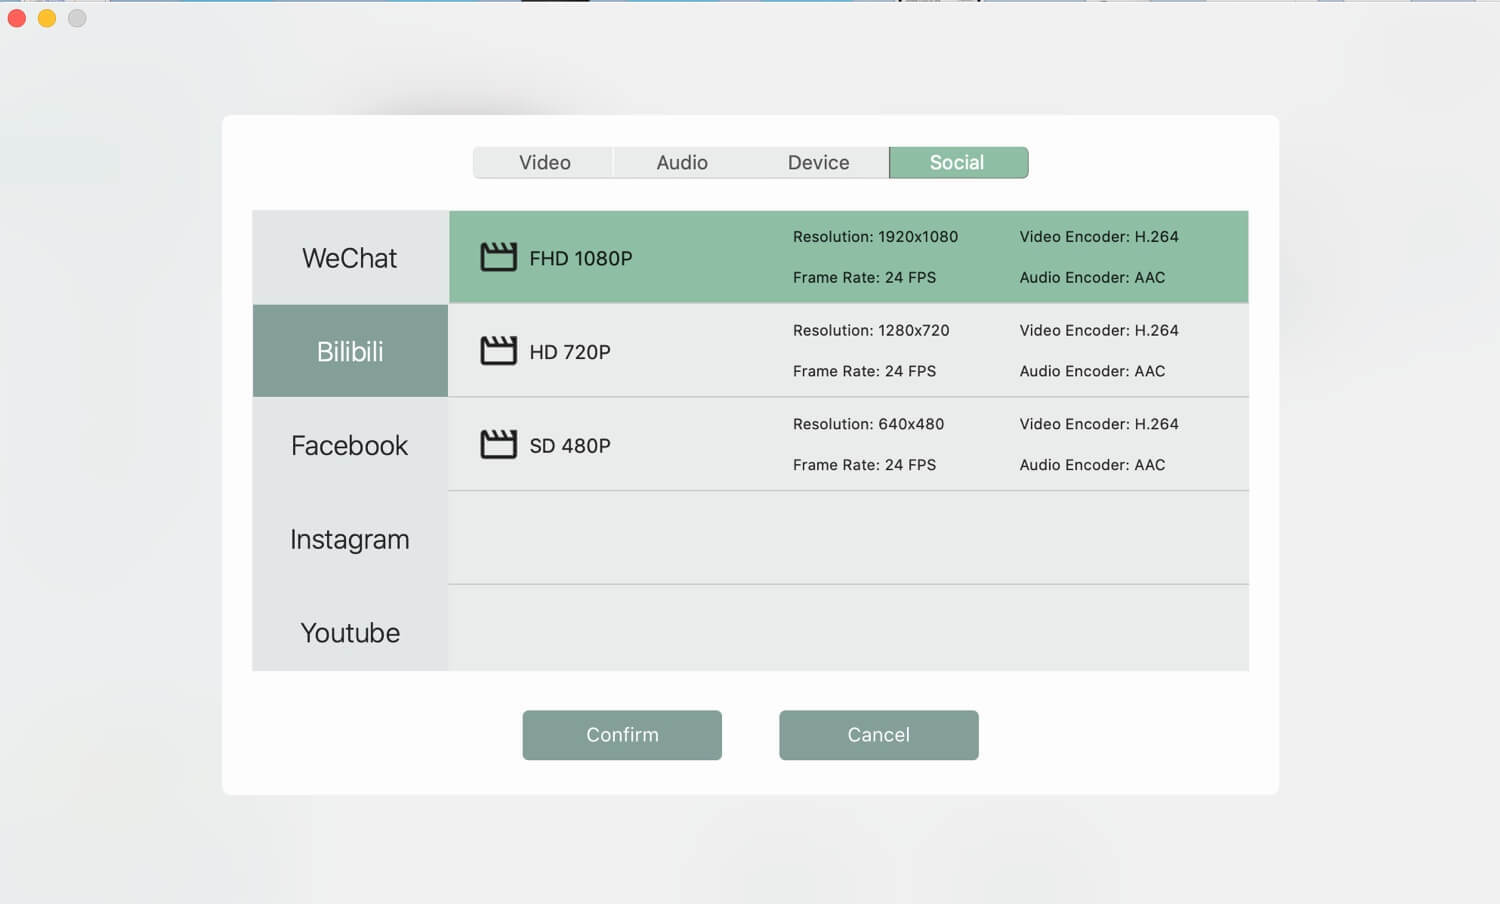This screenshot has height=904, width=1500.
Task: Click Audio Encoder: AAC in 1080P row
Action: click(1092, 277)
